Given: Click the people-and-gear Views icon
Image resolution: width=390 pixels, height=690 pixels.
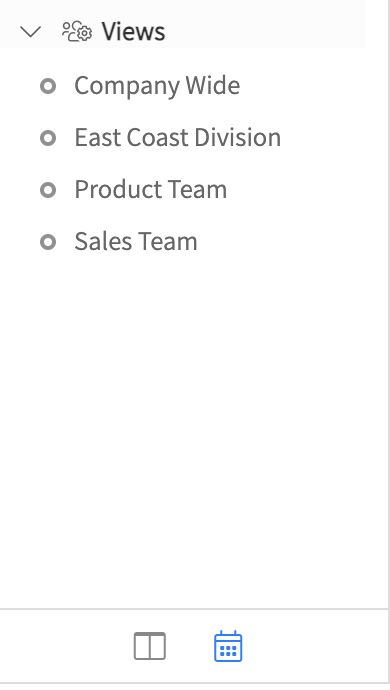Looking at the screenshot, I should [x=77, y=32].
